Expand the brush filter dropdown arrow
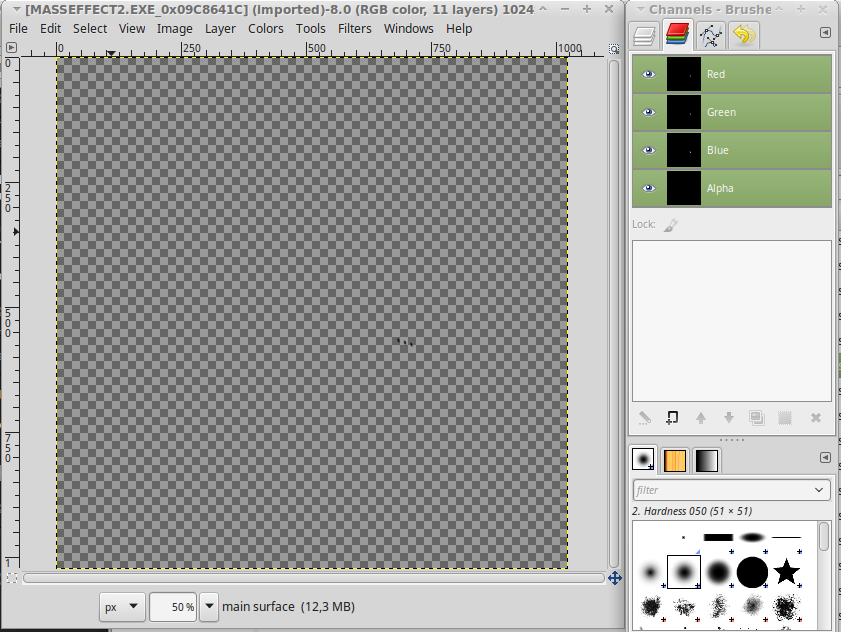 pos(819,490)
